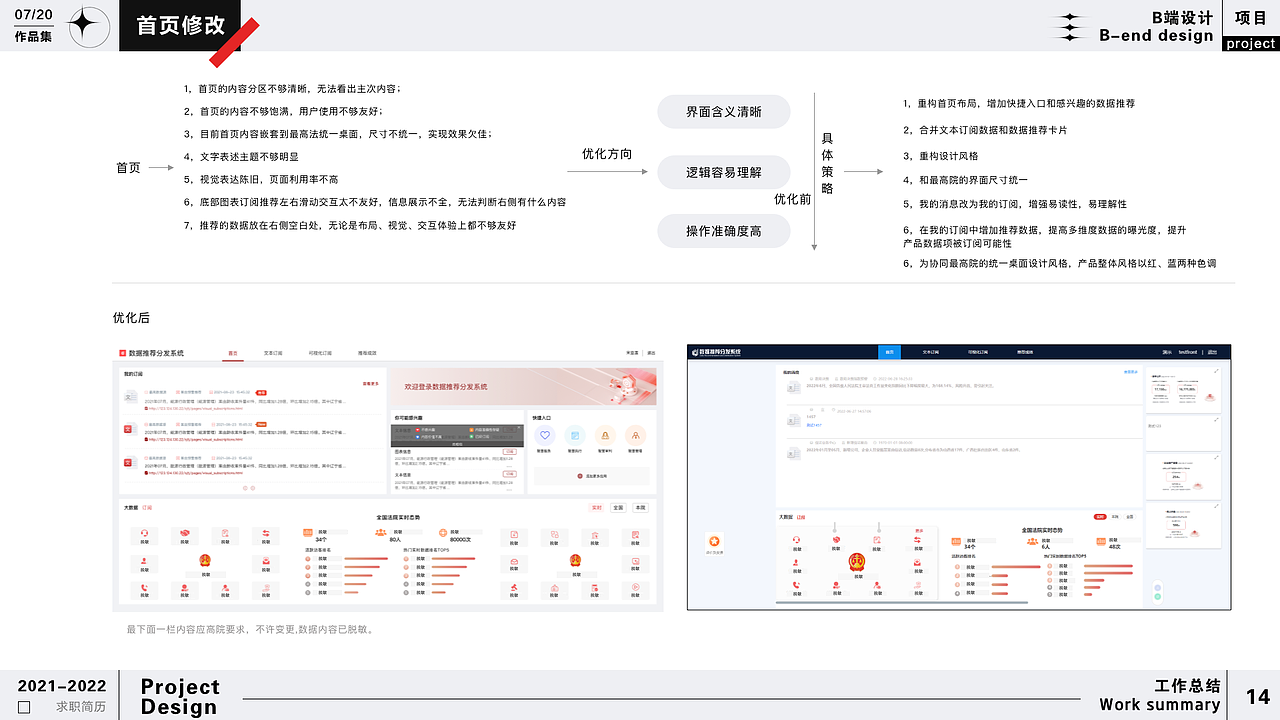Click orange star floating button in right mockup
This screenshot has width=1280, height=720.
click(714, 540)
